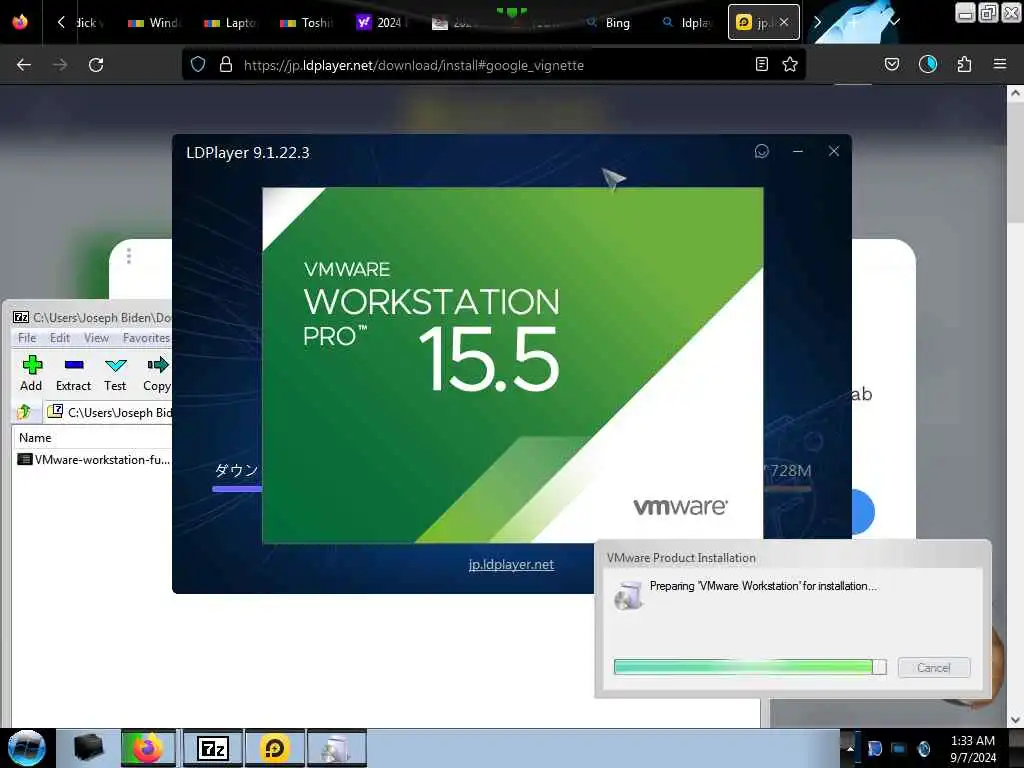Screen dimensions: 1024x768
Task: Select the VMware-workstation-fu... file row
Action: click(93, 460)
